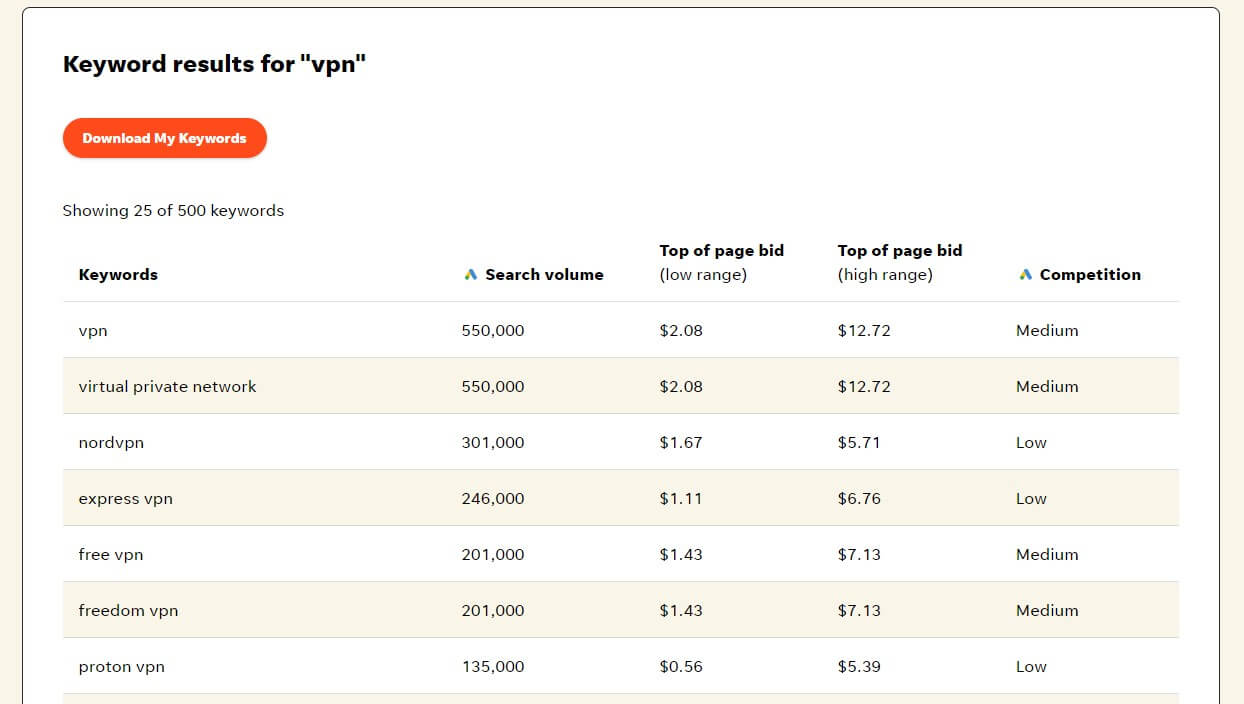Click the Medium competition value for vpn row
The height and width of the screenshot is (704, 1244).
[x=1047, y=331]
